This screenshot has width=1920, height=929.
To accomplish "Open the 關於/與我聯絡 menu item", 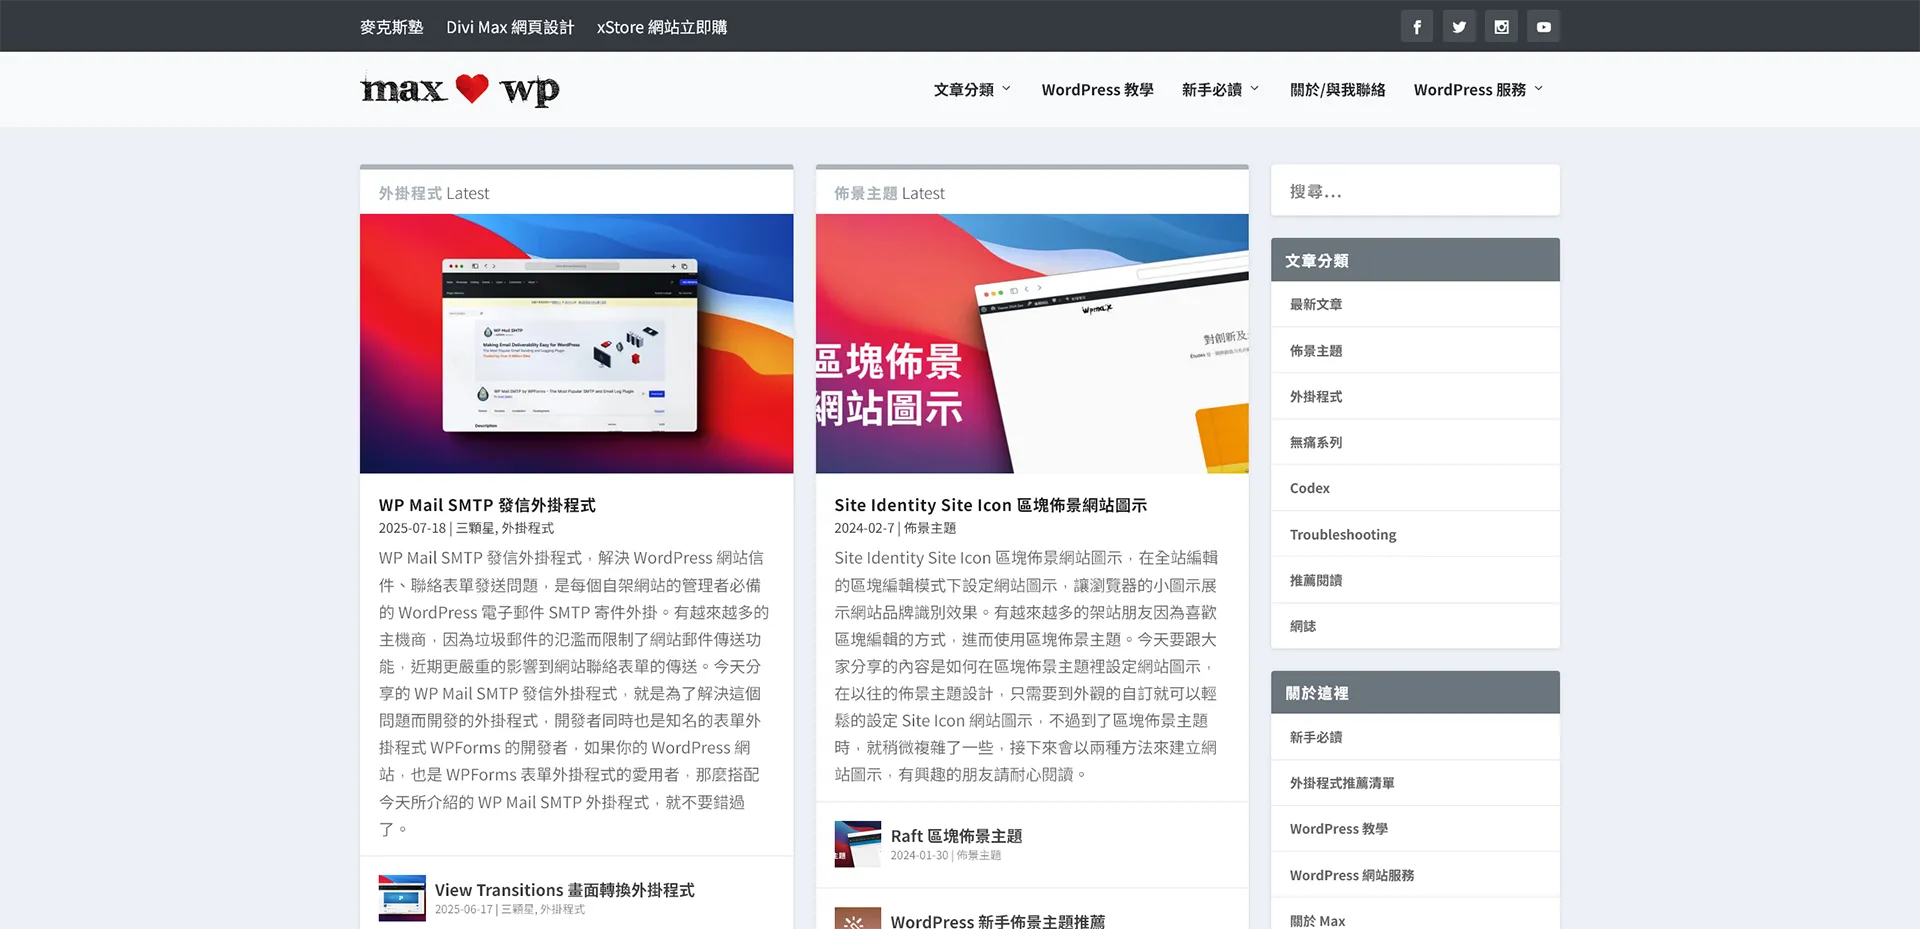I will (x=1337, y=90).
